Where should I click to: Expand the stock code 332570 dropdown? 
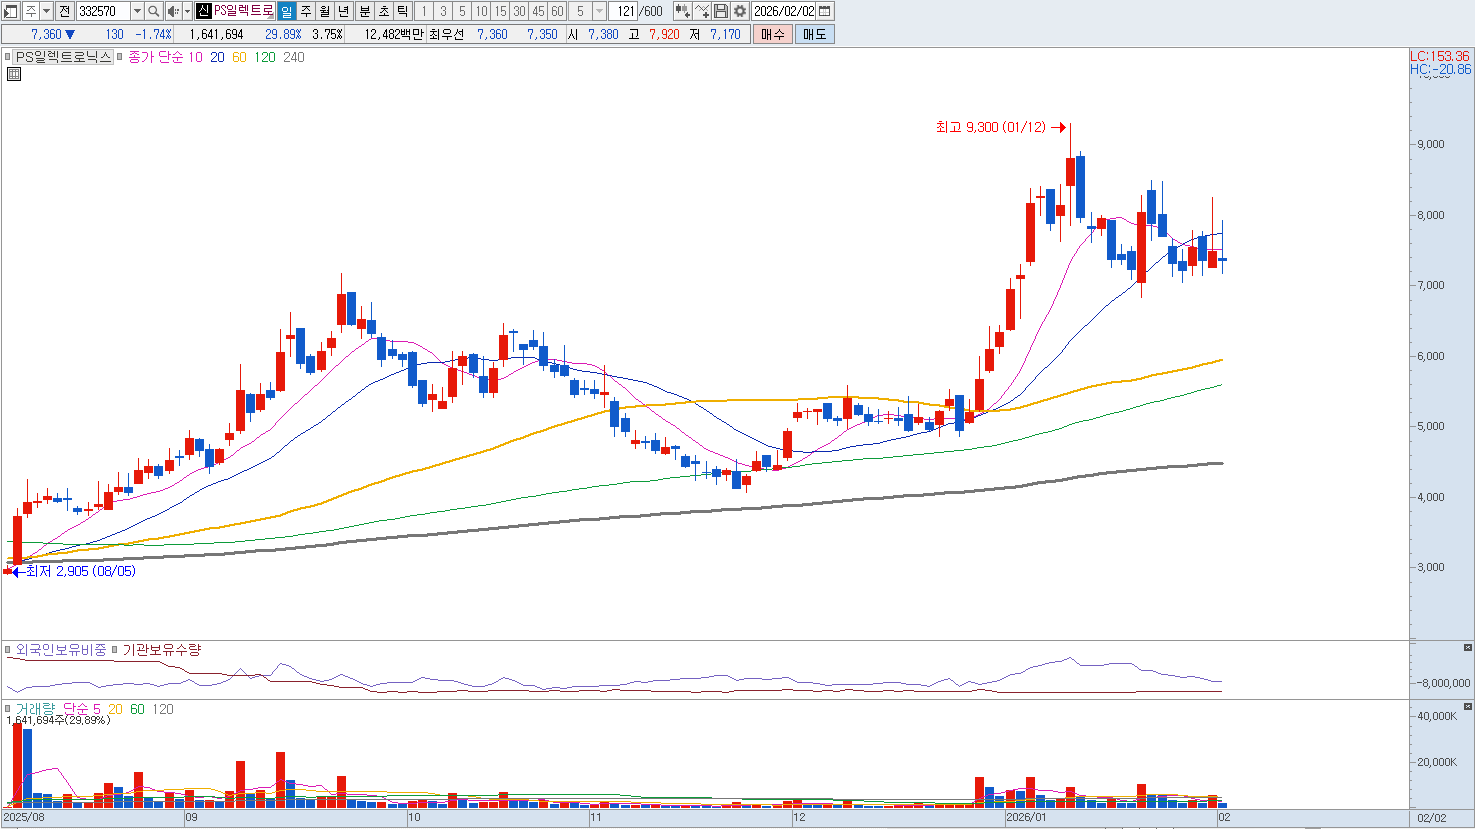137,11
